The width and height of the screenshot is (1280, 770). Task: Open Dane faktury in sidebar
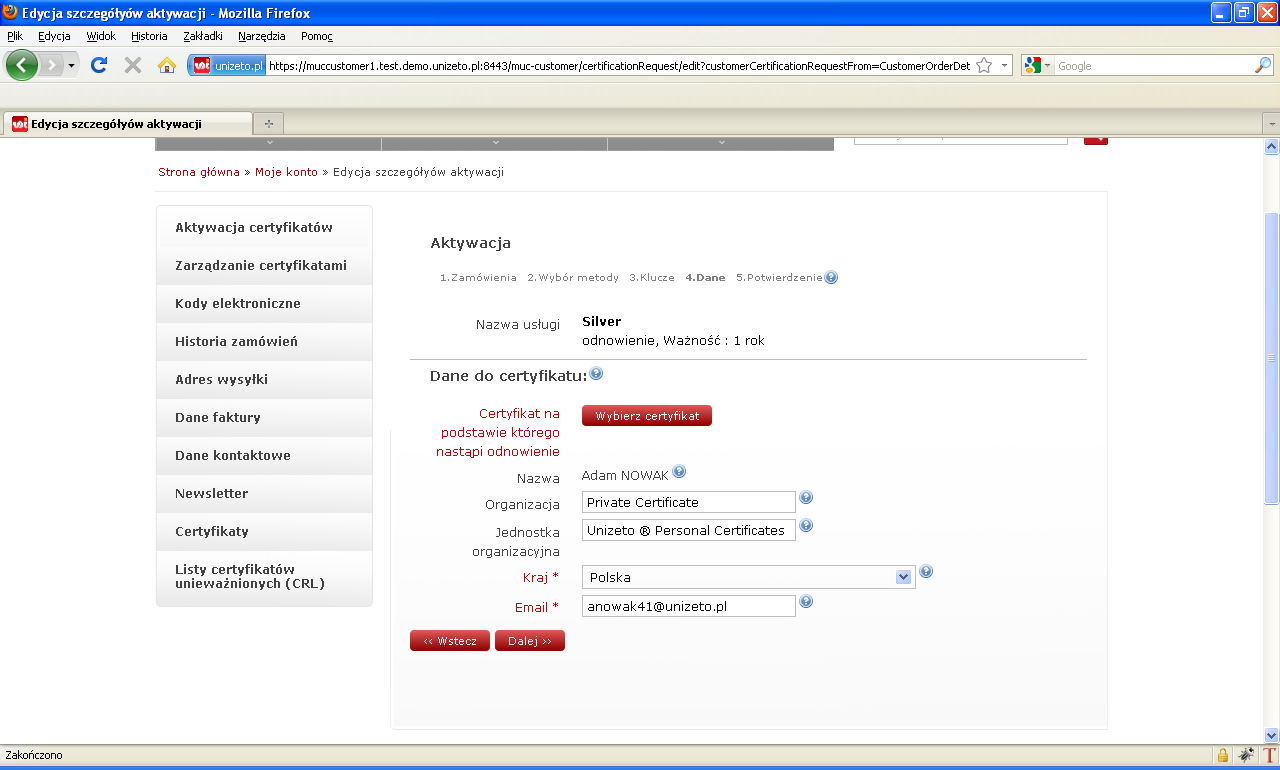tap(264, 417)
